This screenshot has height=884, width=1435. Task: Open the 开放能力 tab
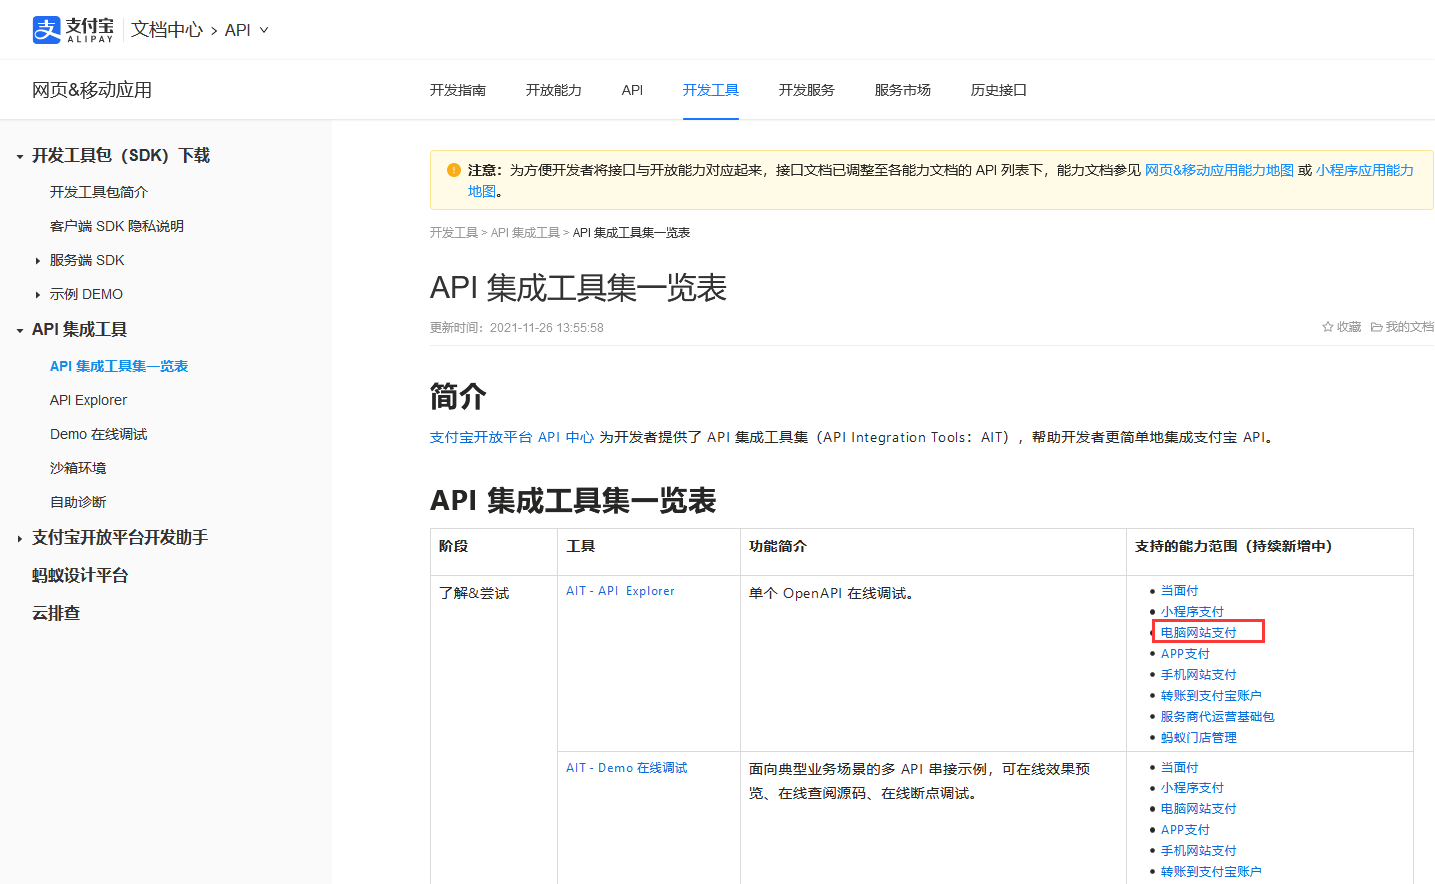554,90
